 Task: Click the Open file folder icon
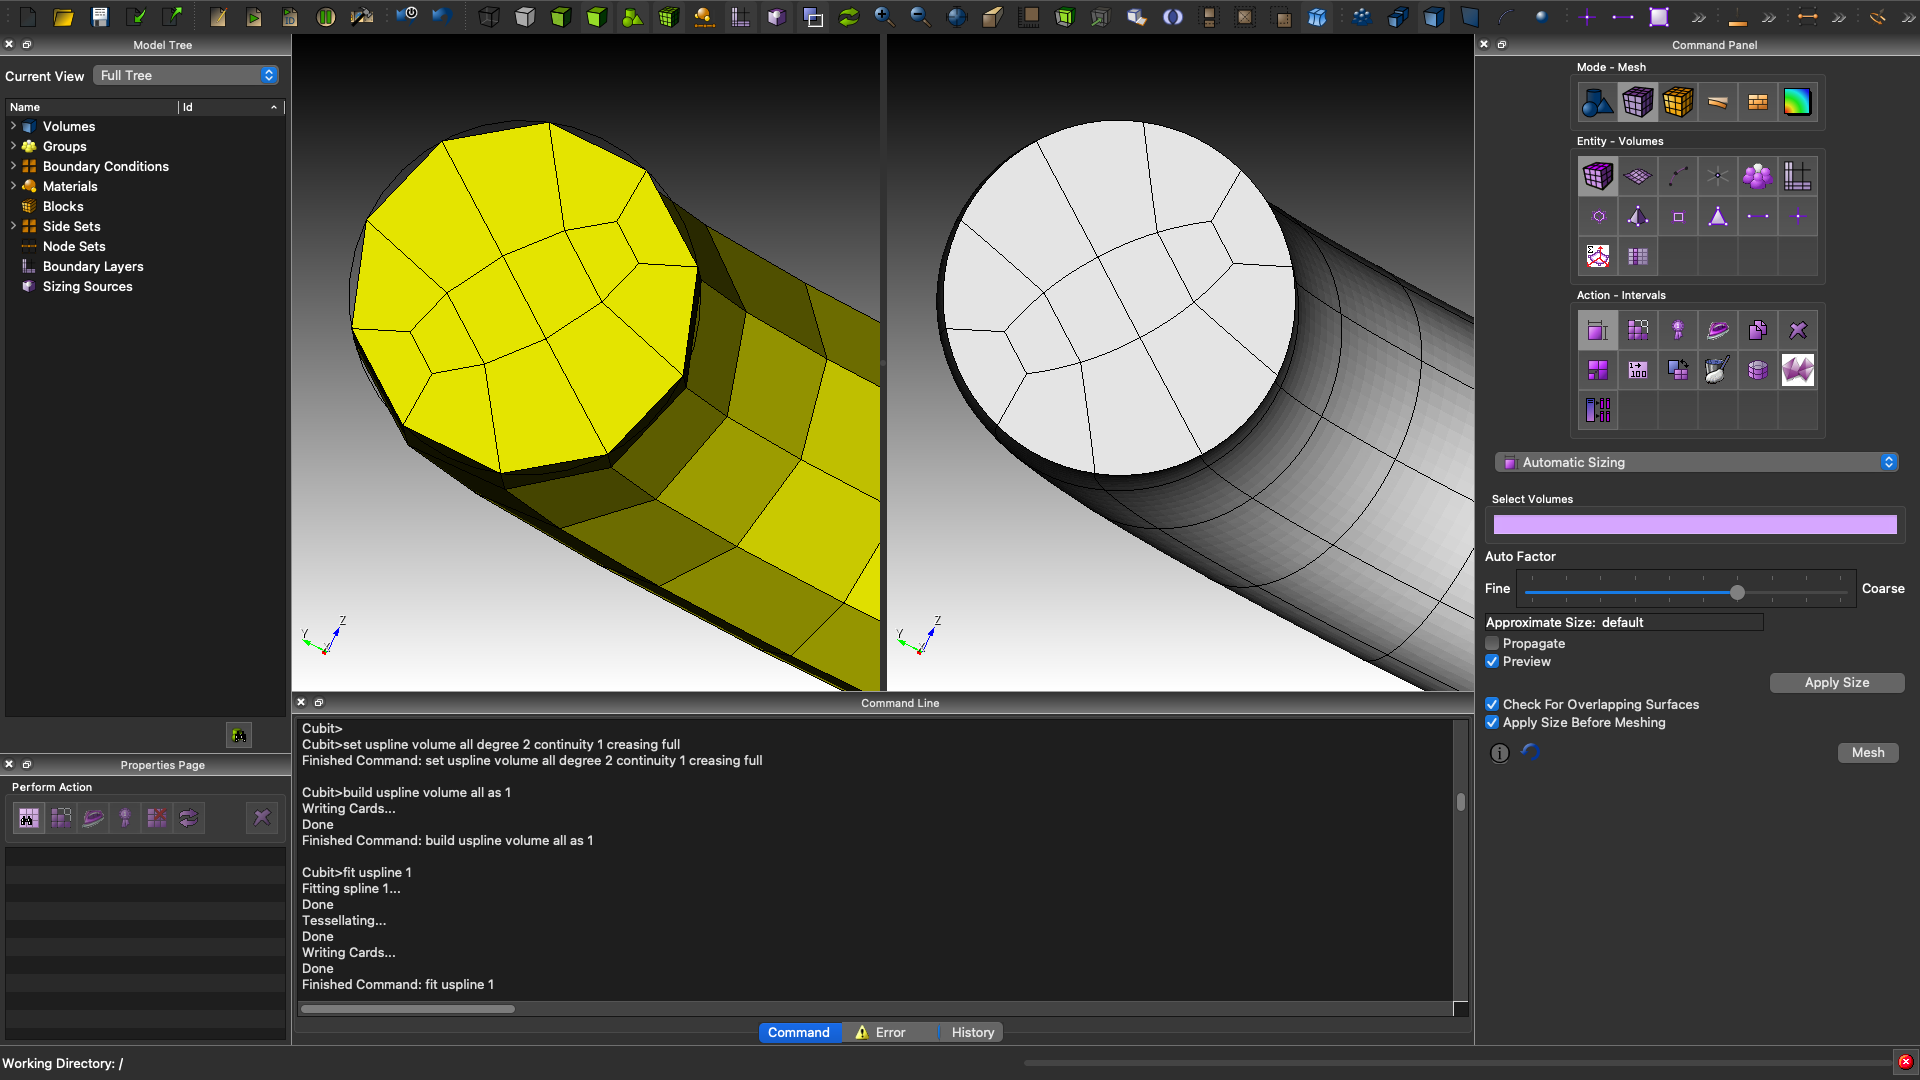[63, 17]
